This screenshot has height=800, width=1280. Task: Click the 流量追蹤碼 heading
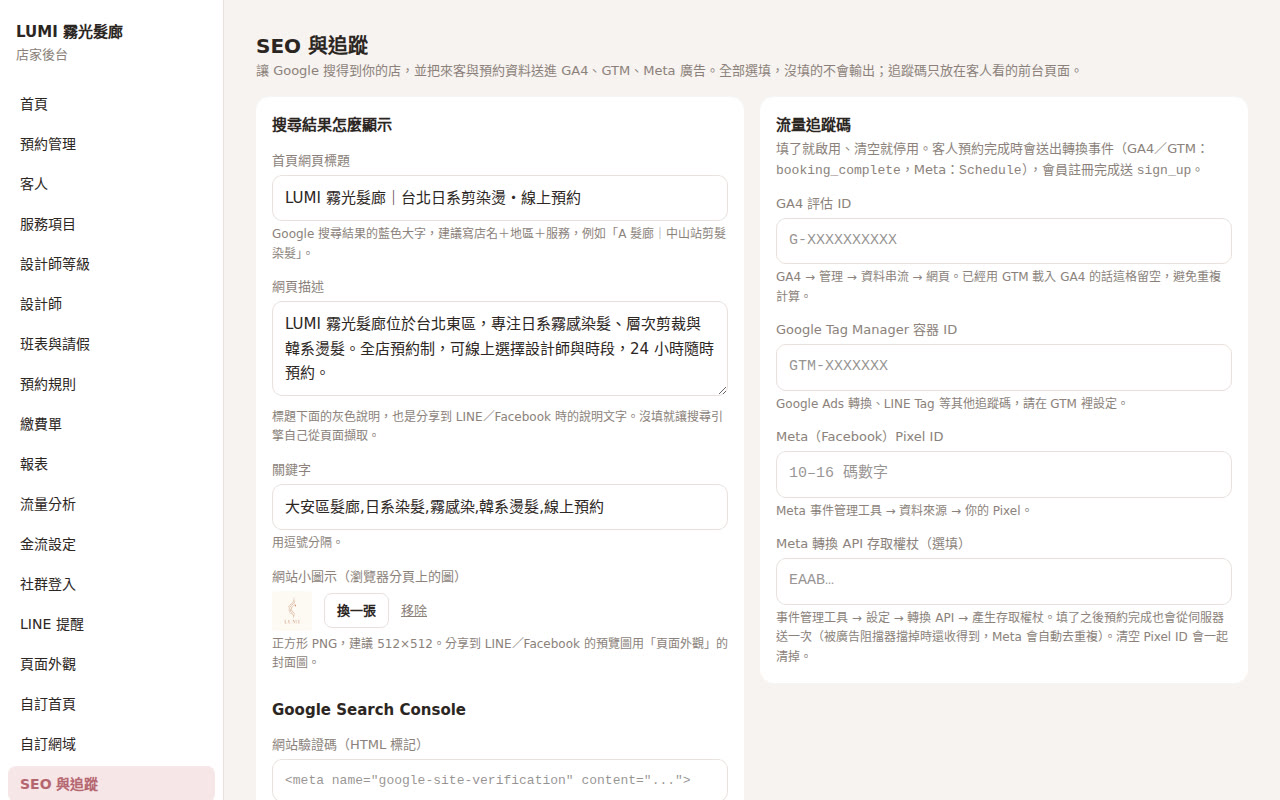coord(813,125)
